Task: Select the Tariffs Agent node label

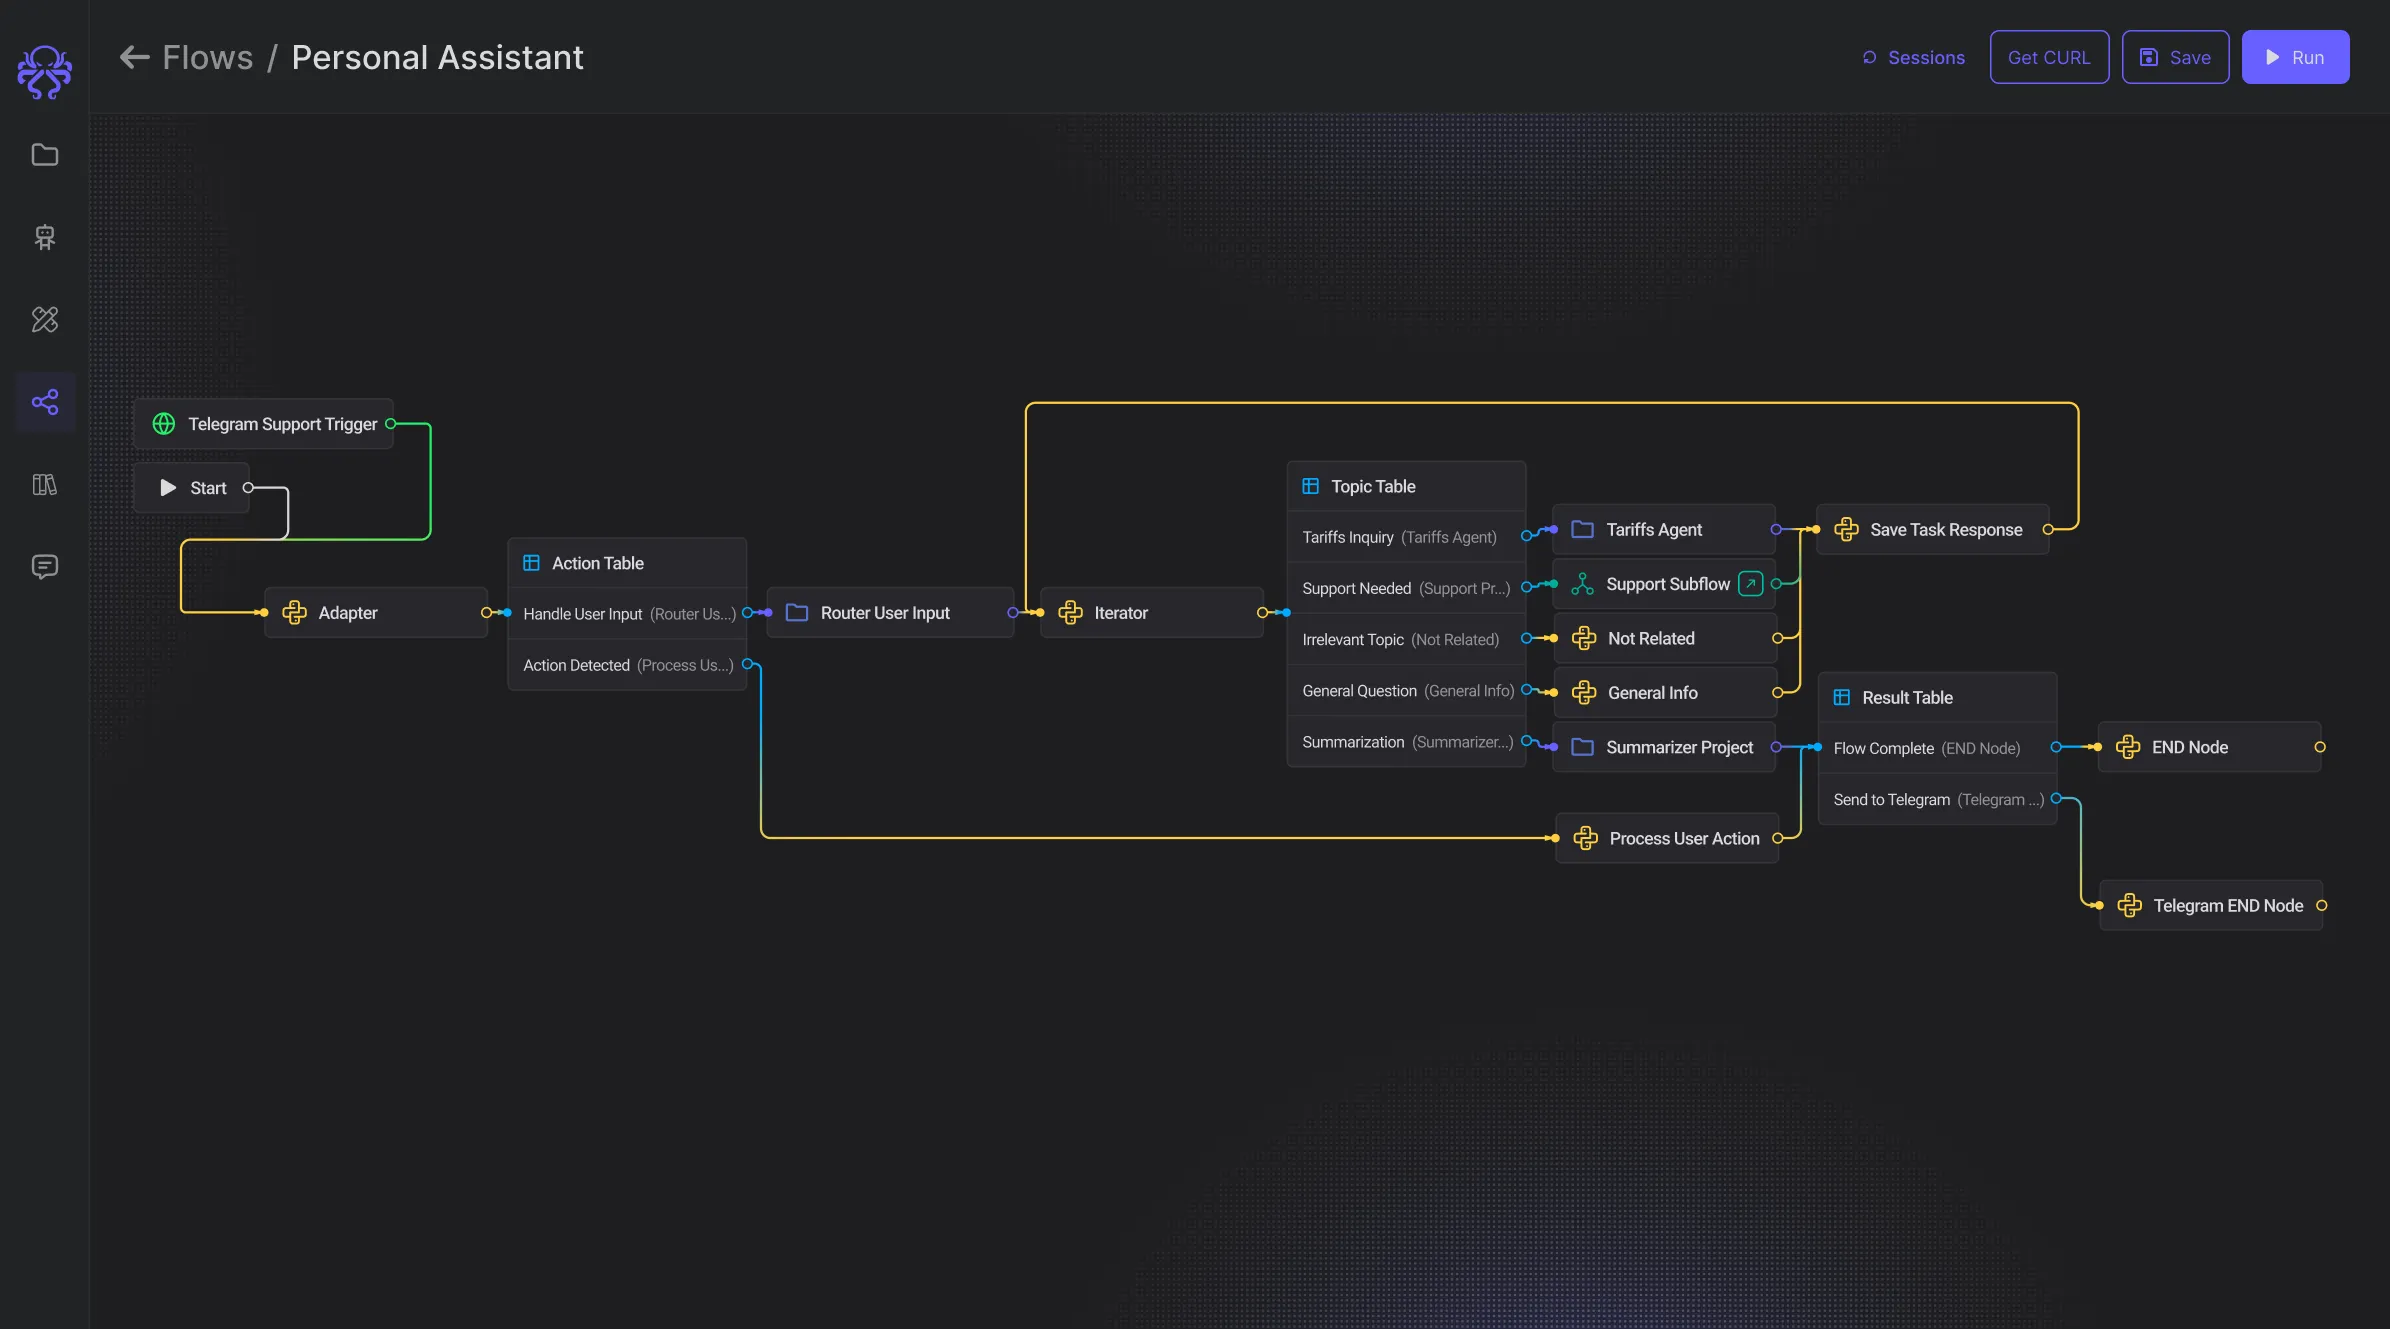Action: [x=1654, y=530]
